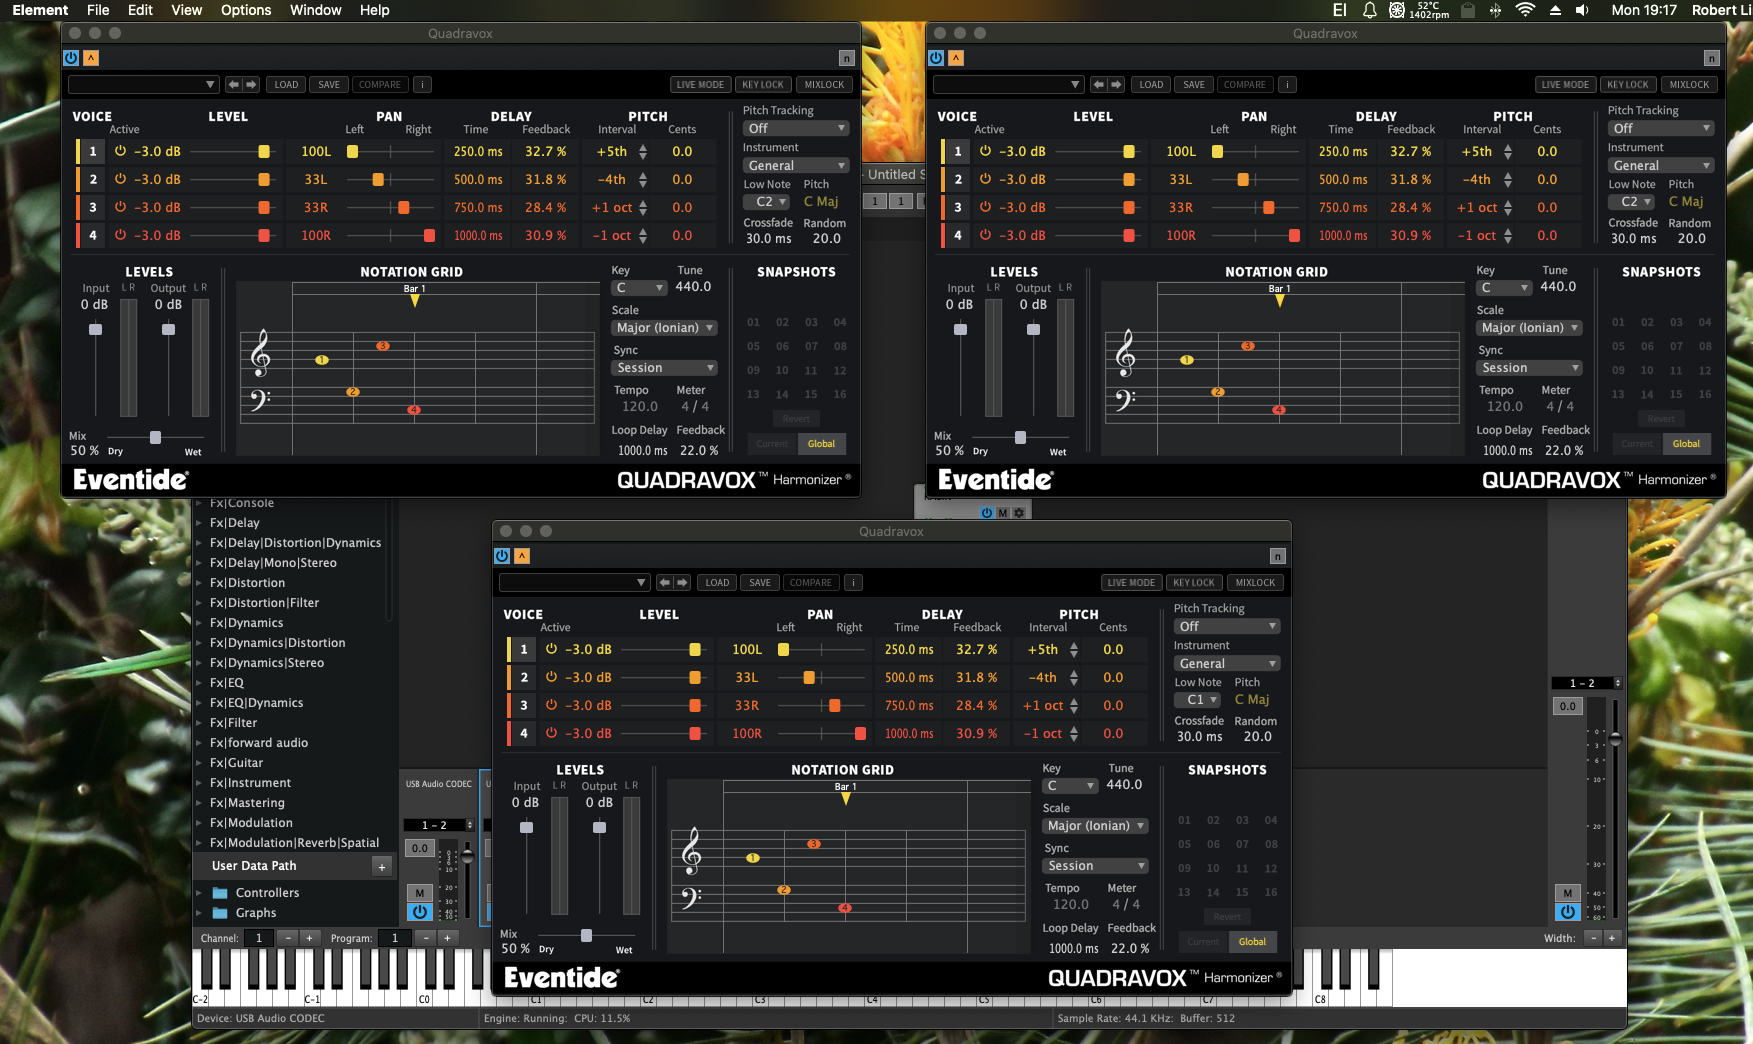Click previous preset arrow in top-left Quadravox
This screenshot has height=1044, width=1753.
tap(233, 85)
